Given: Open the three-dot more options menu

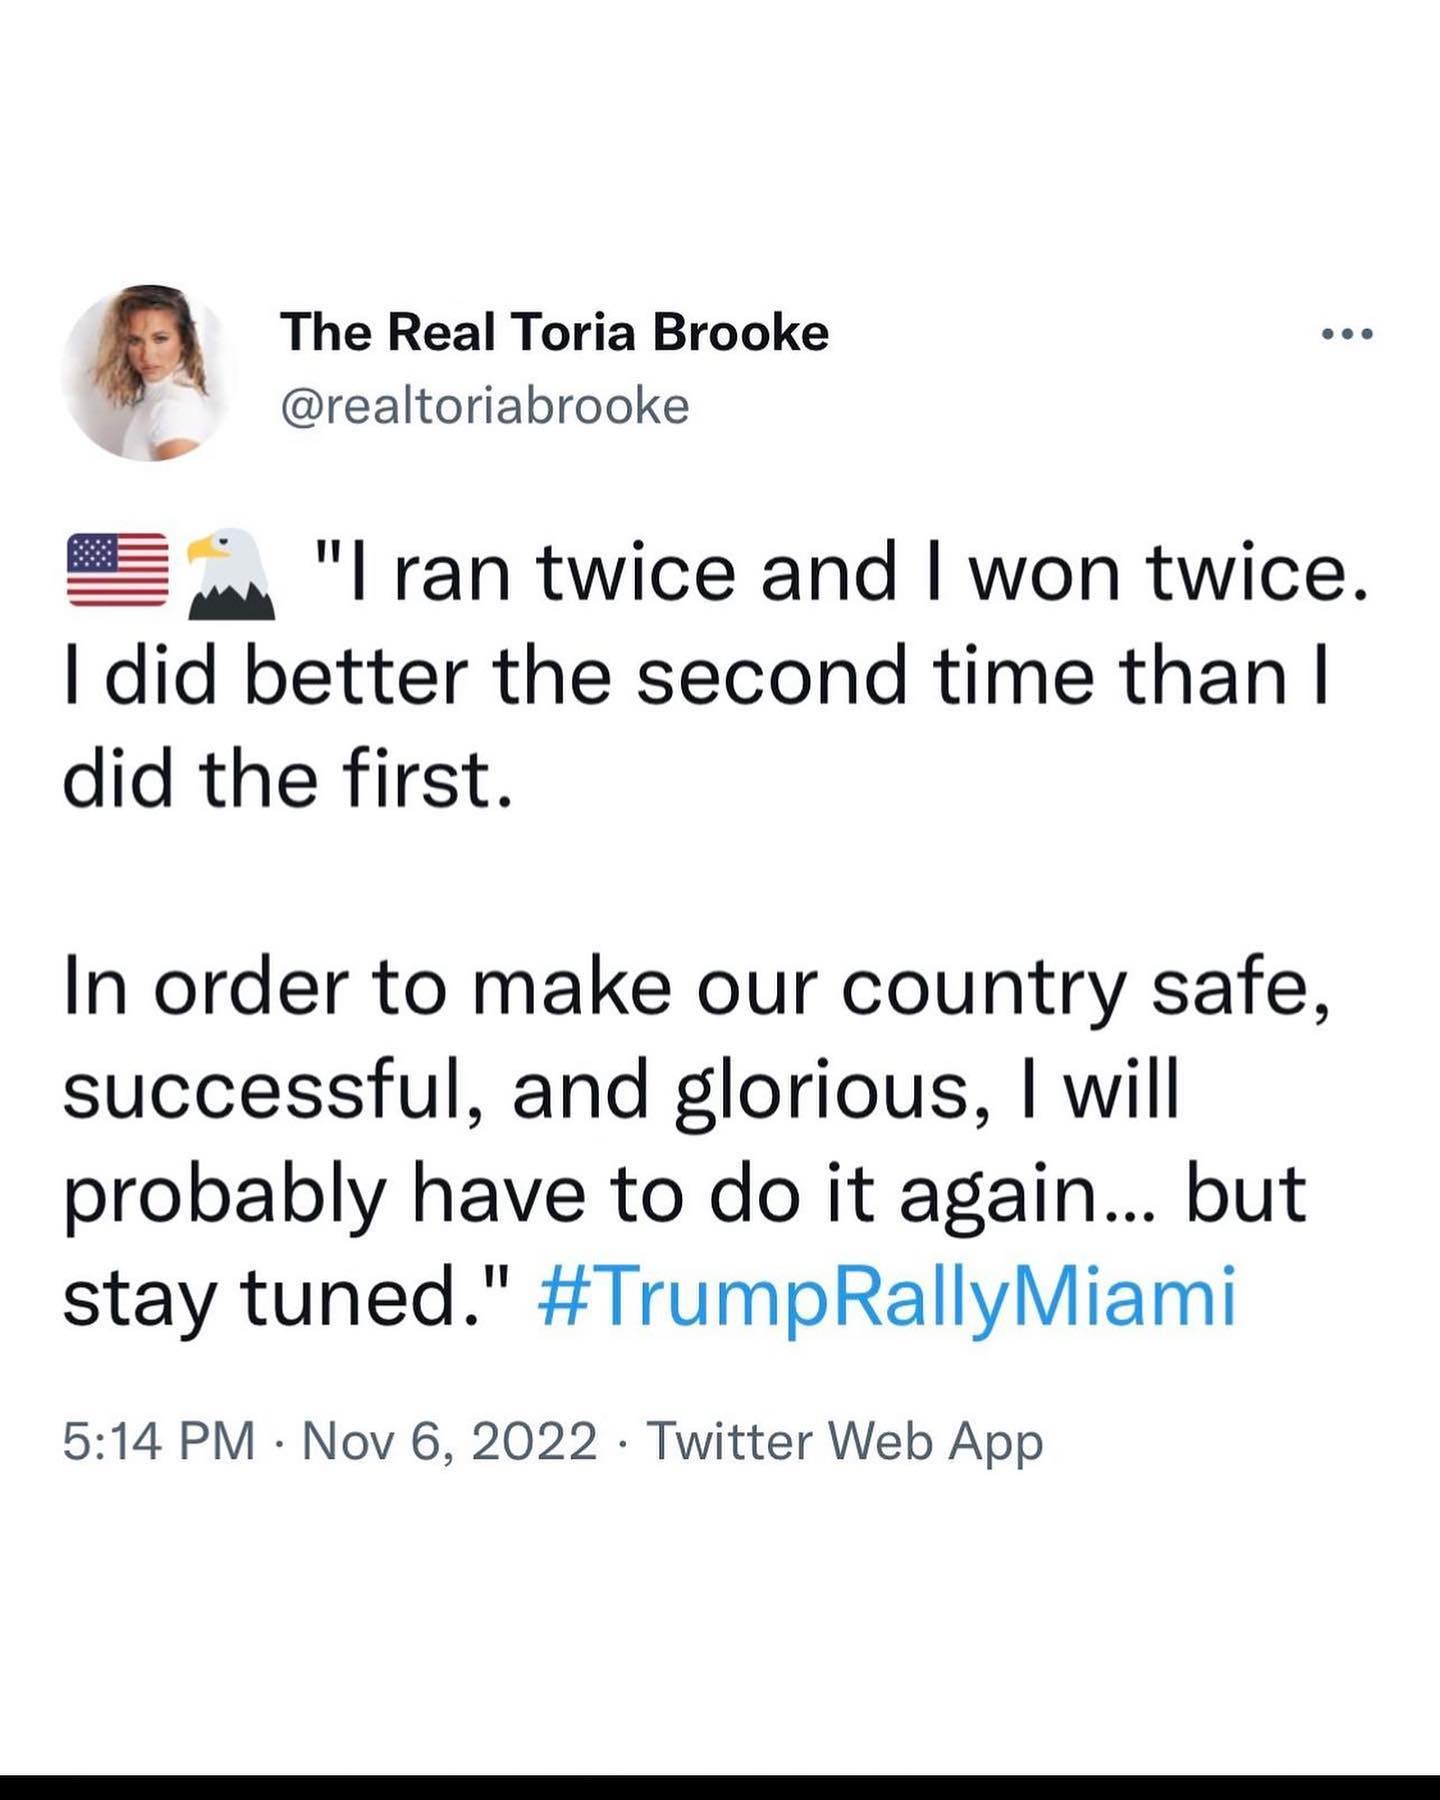Looking at the screenshot, I should [x=1347, y=334].
